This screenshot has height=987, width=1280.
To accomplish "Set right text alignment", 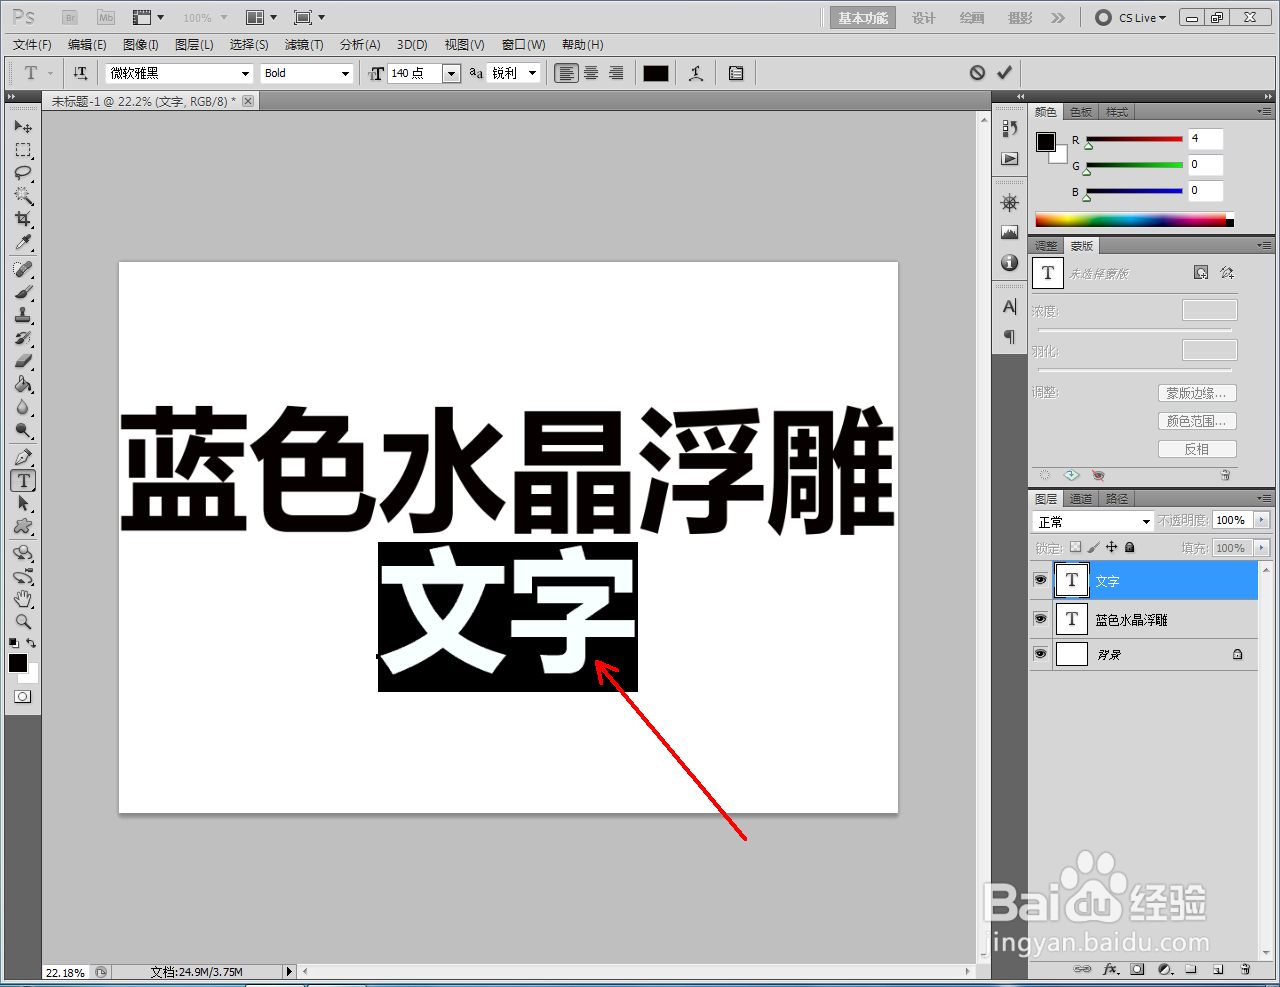I will point(616,73).
